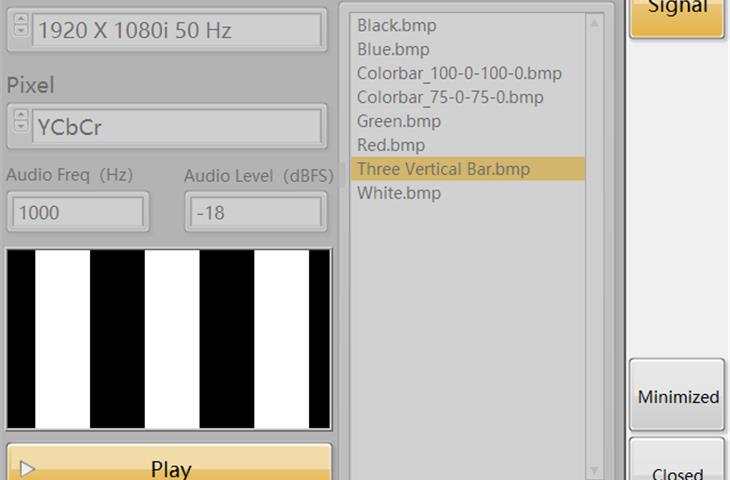Select Colorbar_75-0-75-0.bmp pattern
Viewport: 730px width, 480px height.
click(x=468, y=97)
